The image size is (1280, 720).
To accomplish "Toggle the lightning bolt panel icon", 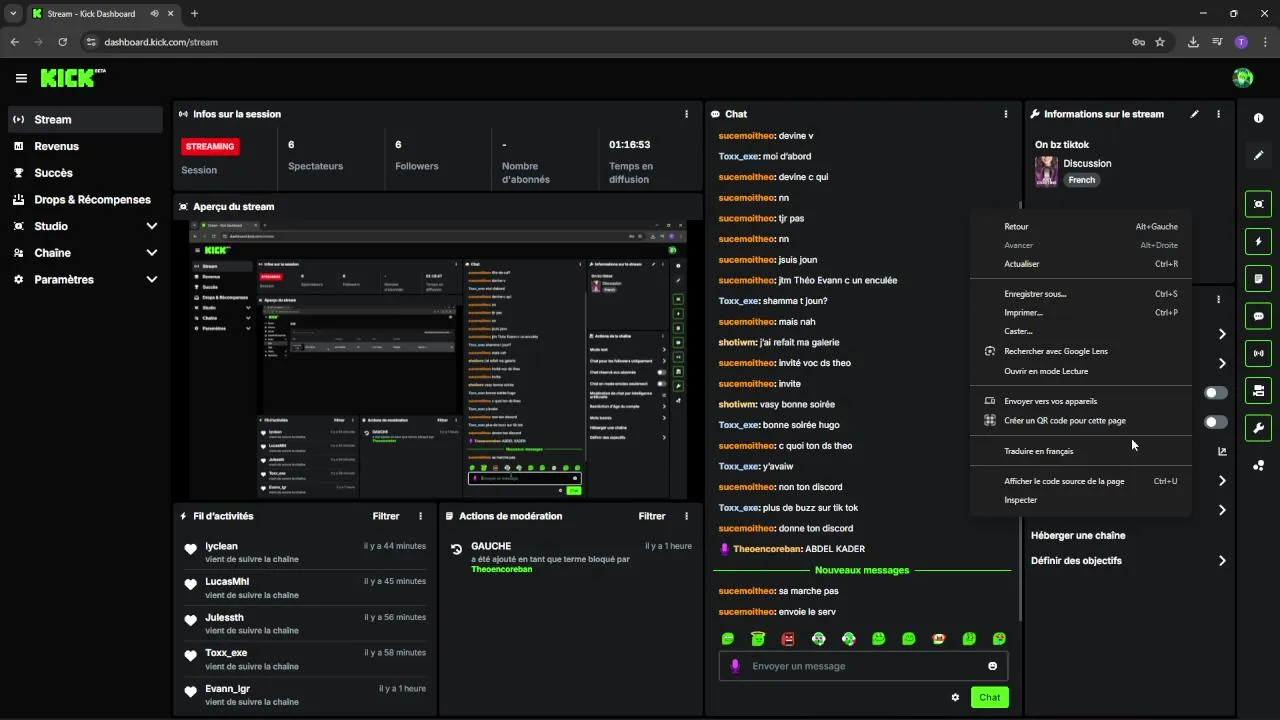I will (x=1258, y=241).
